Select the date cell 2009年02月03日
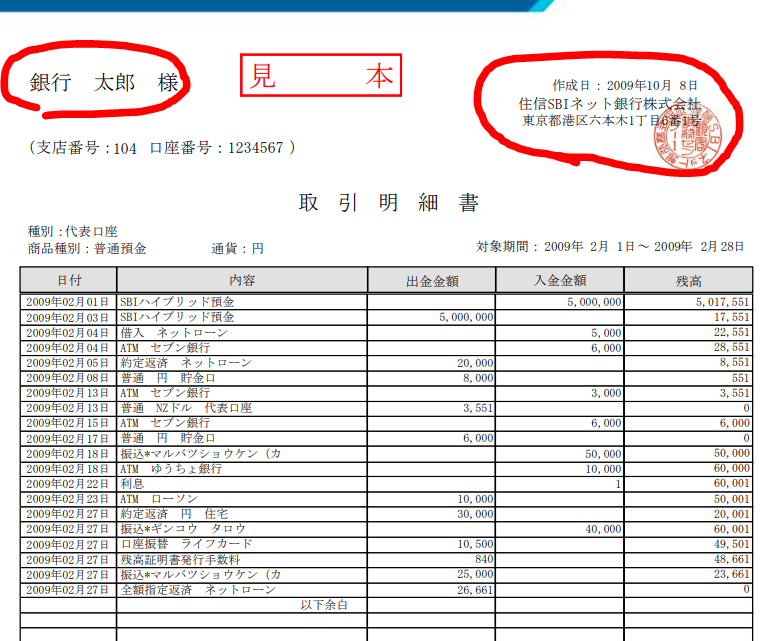Image resolution: width=779 pixels, height=641 pixels. (x=68, y=318)
